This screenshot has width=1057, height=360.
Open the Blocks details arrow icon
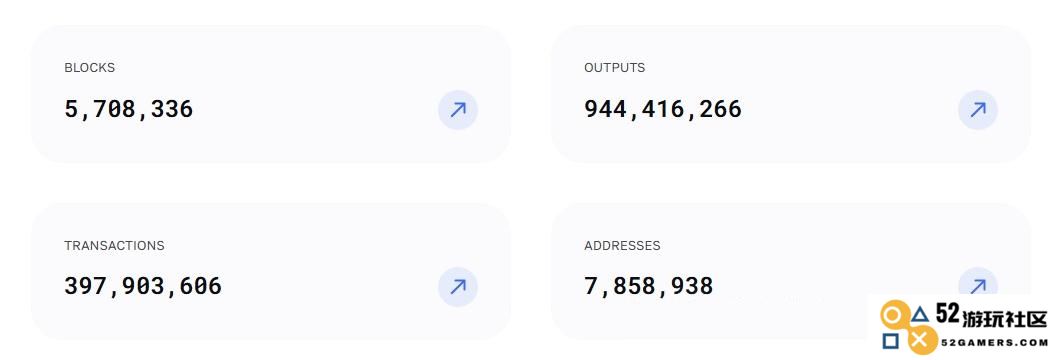coord(458,110)
